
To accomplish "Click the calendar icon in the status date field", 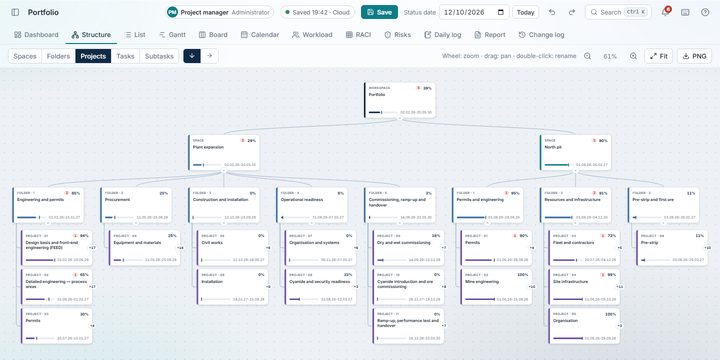I will 501,12.
